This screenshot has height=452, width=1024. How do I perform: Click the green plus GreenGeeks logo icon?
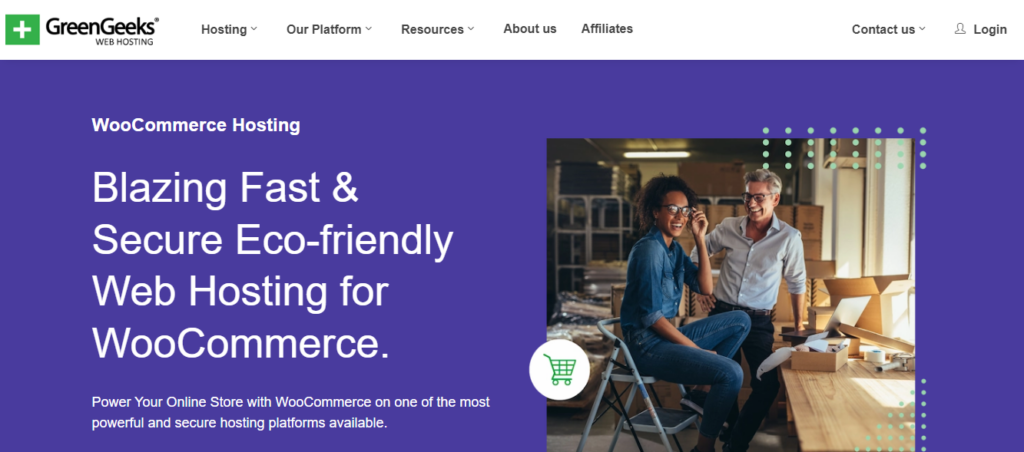pyautogui.click(x=22, y=30)
